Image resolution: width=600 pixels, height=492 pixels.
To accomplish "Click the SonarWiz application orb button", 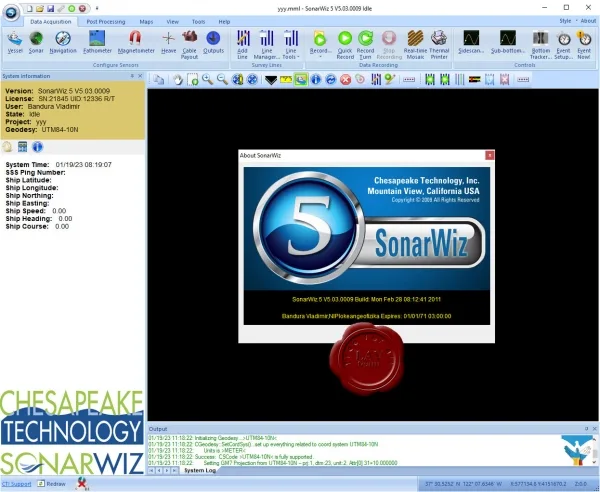I will click(11, 12).
